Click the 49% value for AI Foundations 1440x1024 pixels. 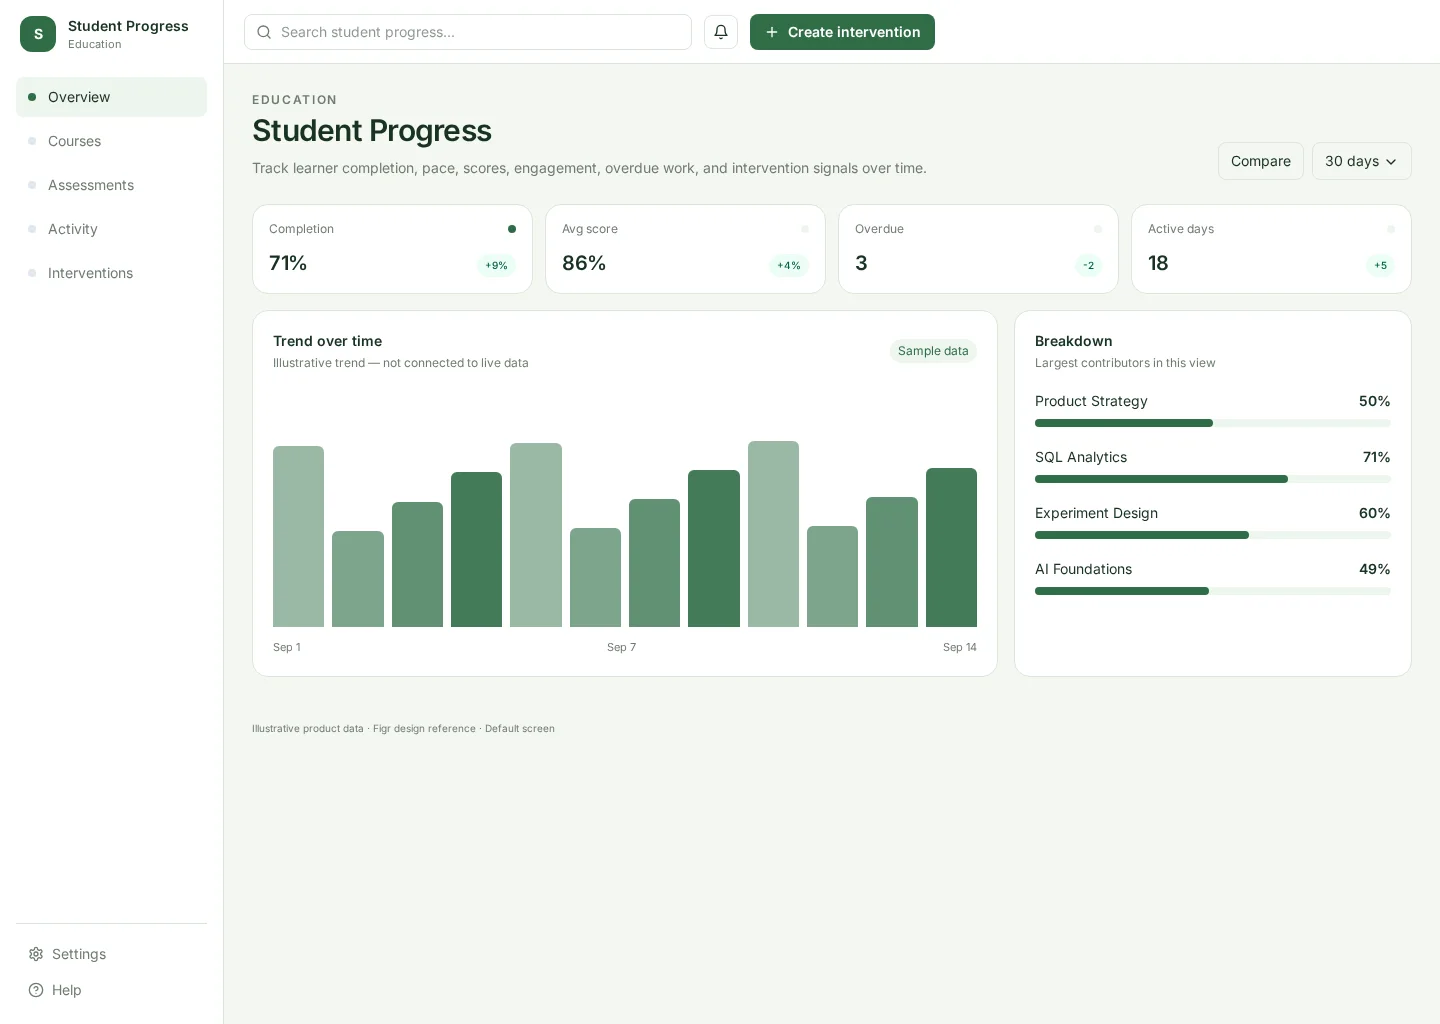1375,569
